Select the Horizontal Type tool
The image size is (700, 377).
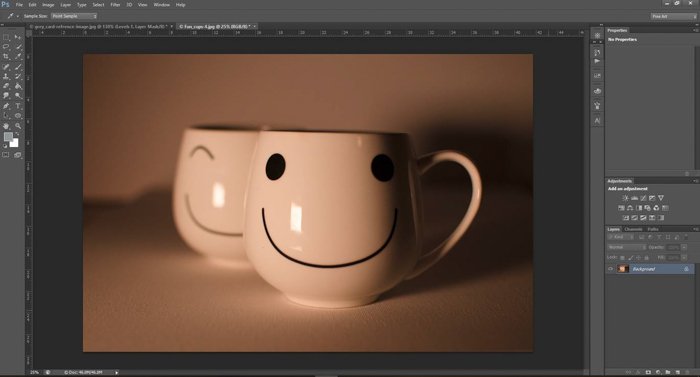[18, 106]
